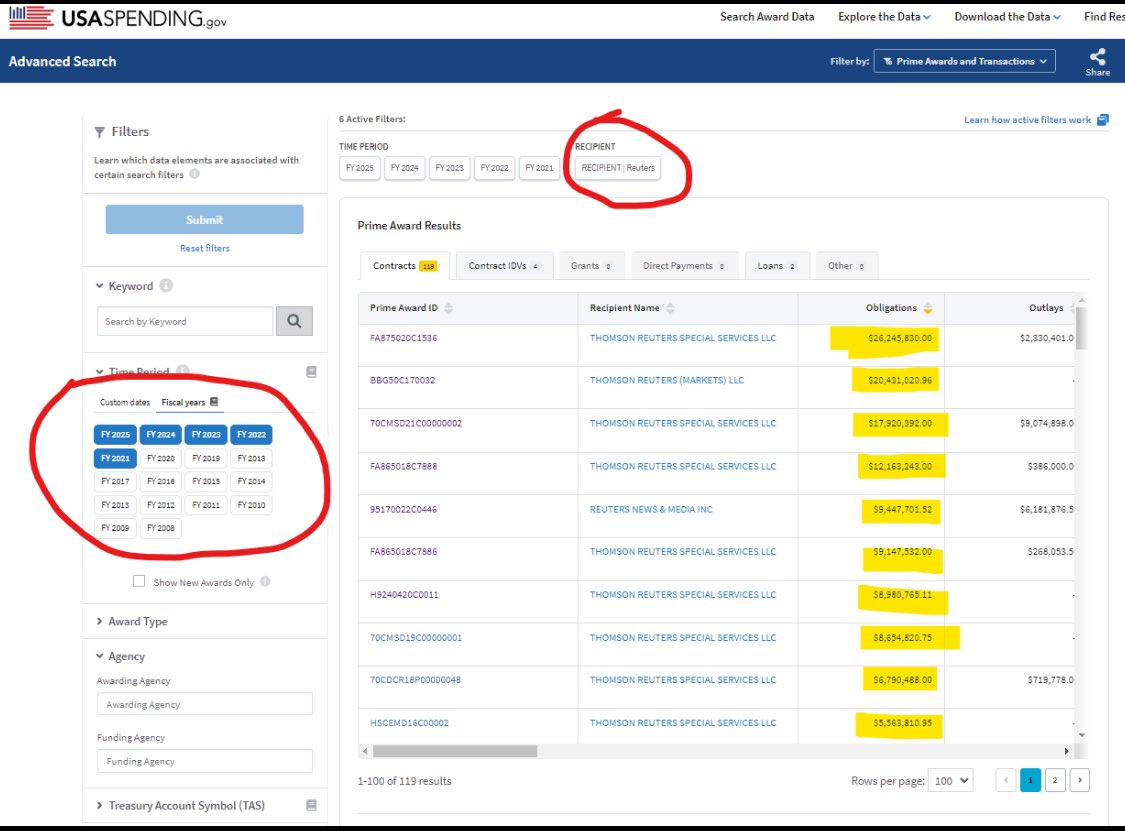Expand Treasury Account Symbol (TAS) section
The image size is (1125, 831).
pyautogui.click(x=181, y=805)
